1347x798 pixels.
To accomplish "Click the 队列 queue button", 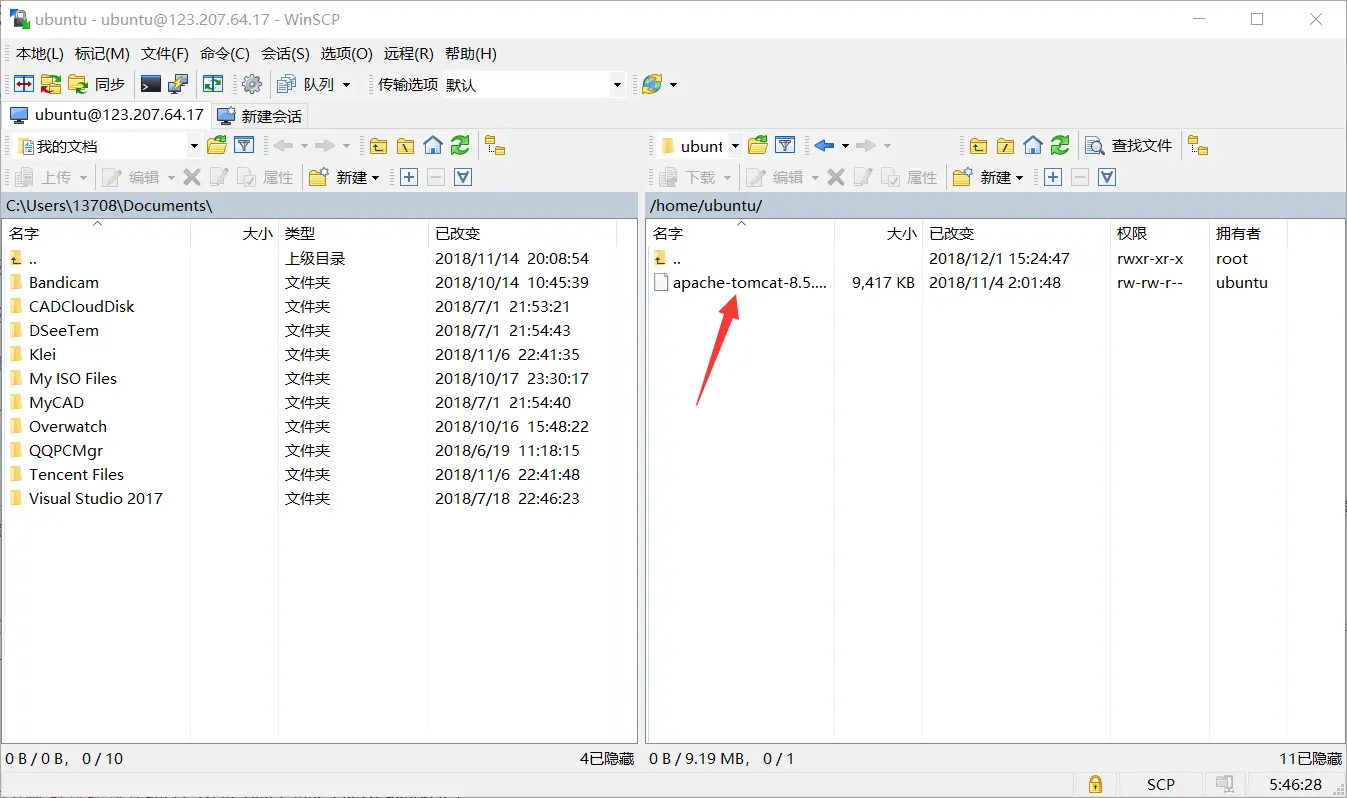I will 307,85.
